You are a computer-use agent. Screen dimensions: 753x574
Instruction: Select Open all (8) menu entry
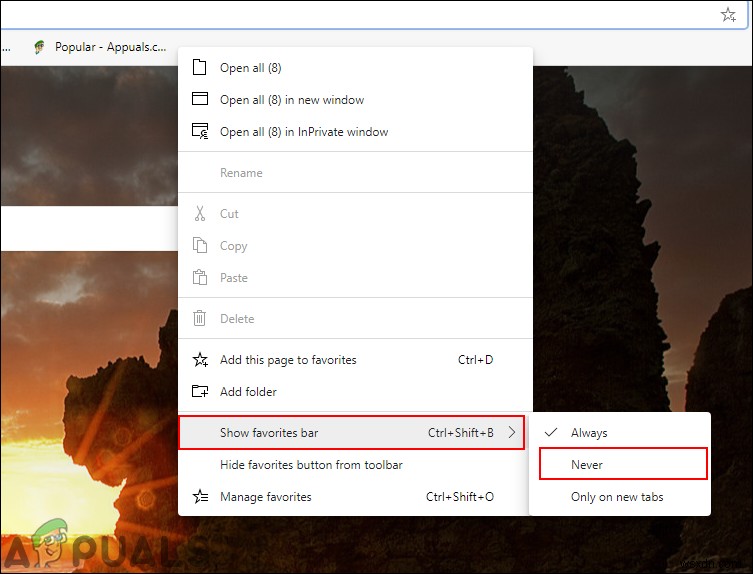[x=355, y=68]
